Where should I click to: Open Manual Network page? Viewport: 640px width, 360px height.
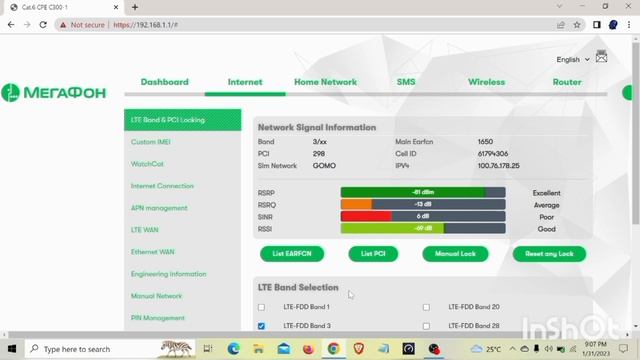[156, 296]
